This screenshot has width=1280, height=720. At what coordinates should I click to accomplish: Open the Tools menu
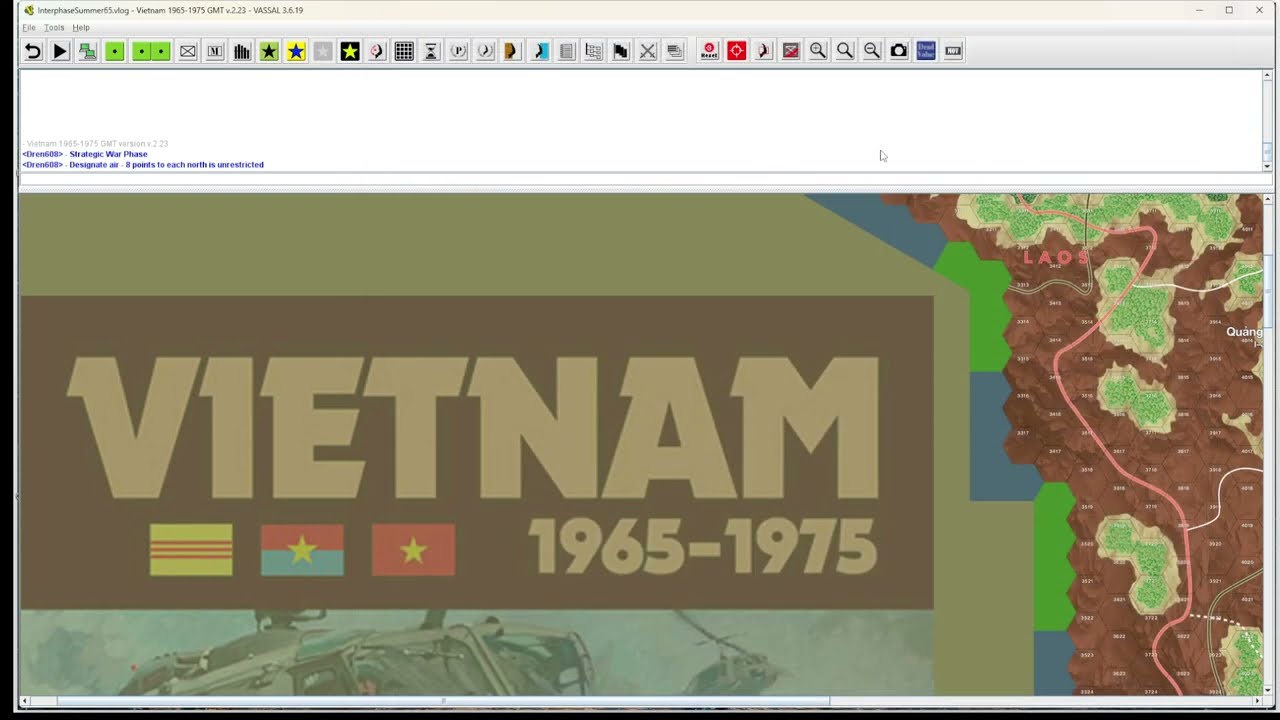click(54, 27)
